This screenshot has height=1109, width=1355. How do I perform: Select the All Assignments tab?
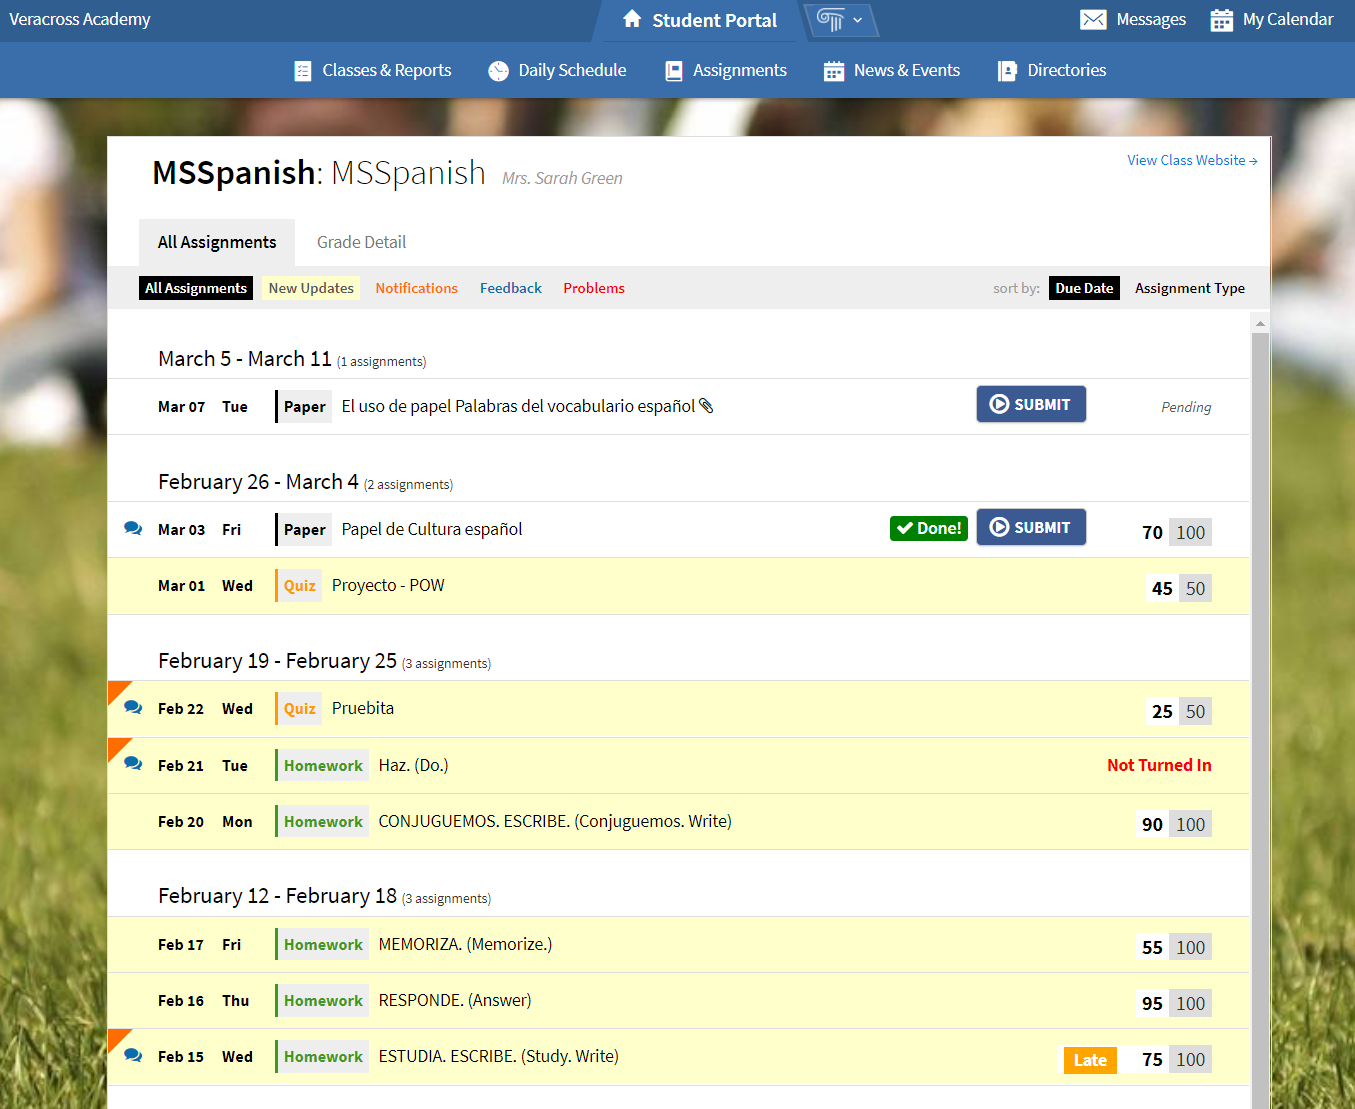[216, 241]
